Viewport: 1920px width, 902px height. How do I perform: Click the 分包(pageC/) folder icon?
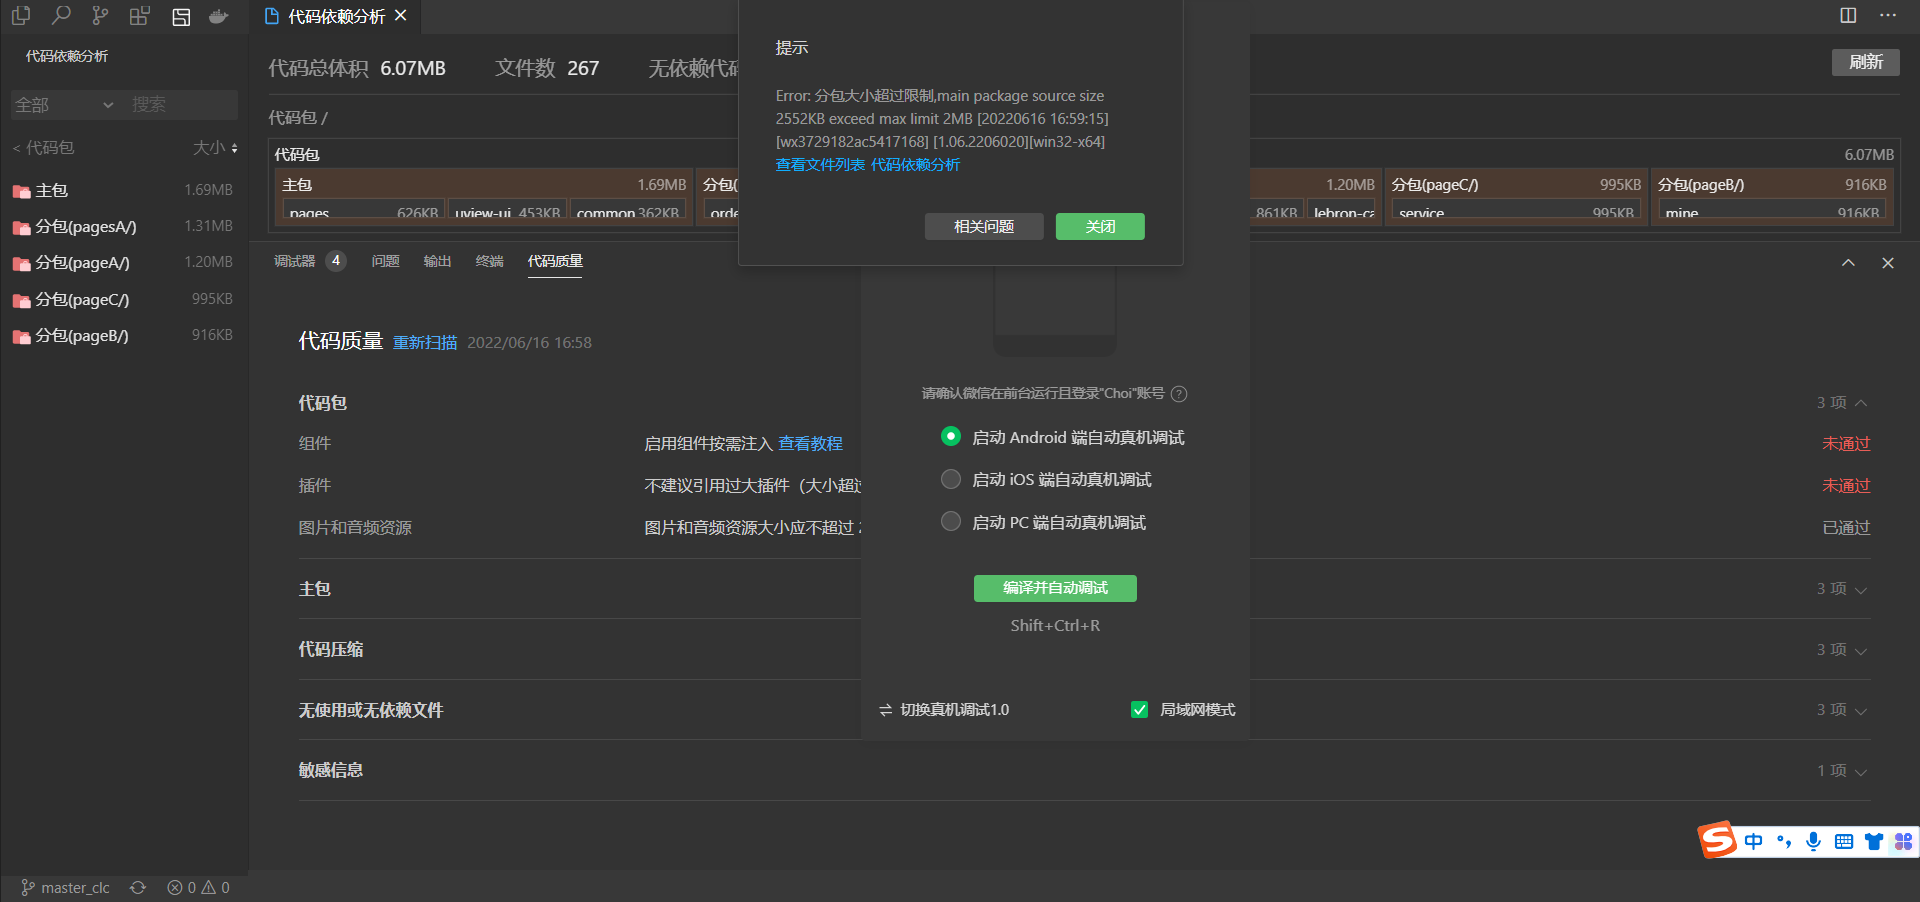tap(21, 301)
